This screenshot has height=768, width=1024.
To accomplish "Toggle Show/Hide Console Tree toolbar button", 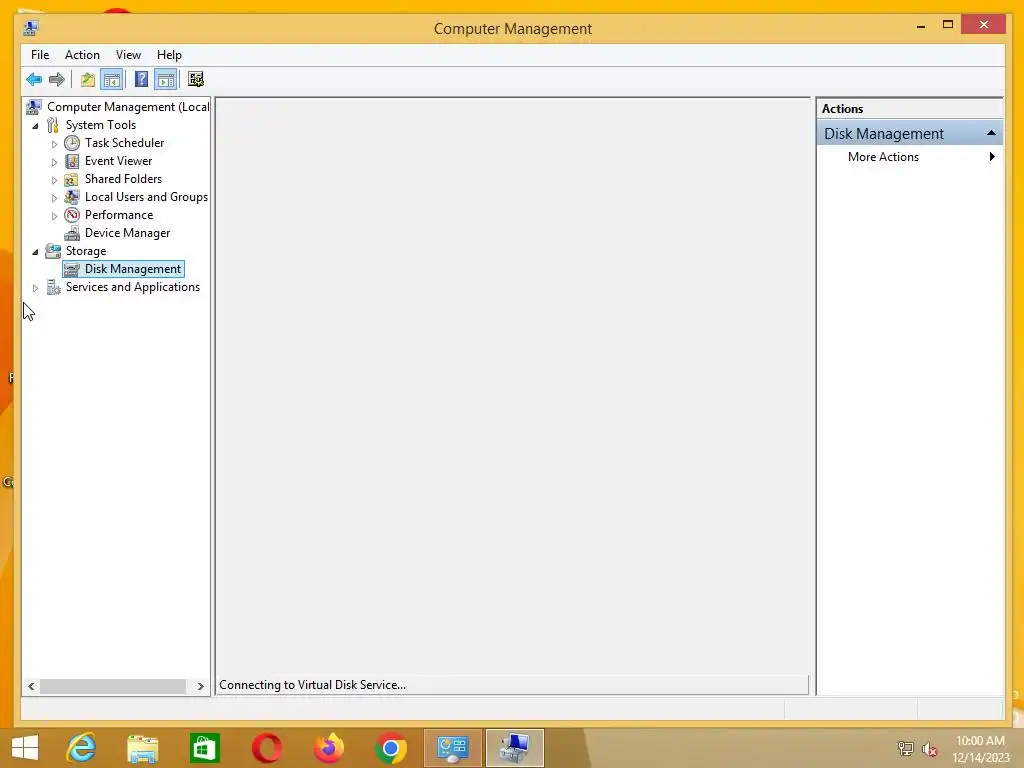I will click(x=112, y=80).
